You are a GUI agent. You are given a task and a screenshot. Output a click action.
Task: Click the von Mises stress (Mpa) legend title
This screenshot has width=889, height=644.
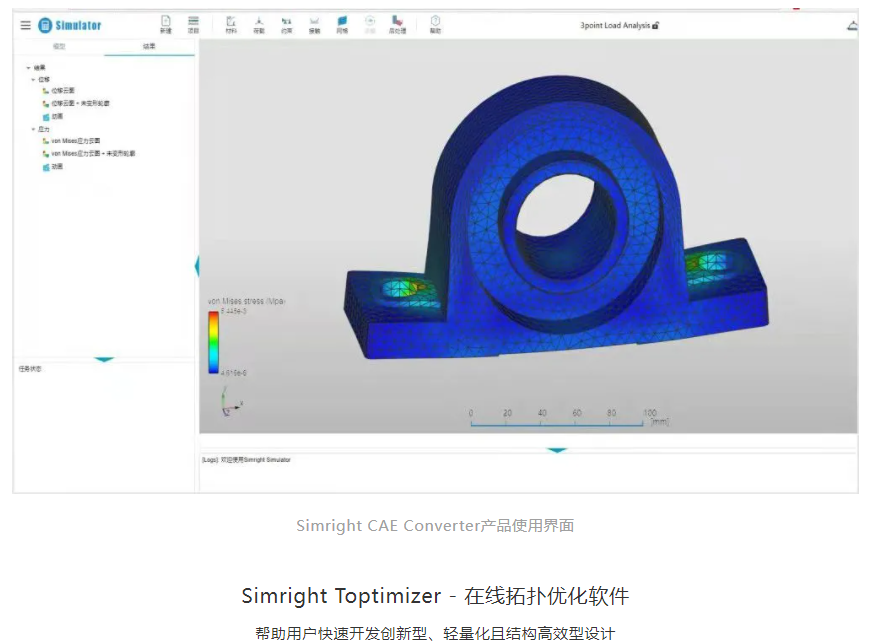(247, 301)
